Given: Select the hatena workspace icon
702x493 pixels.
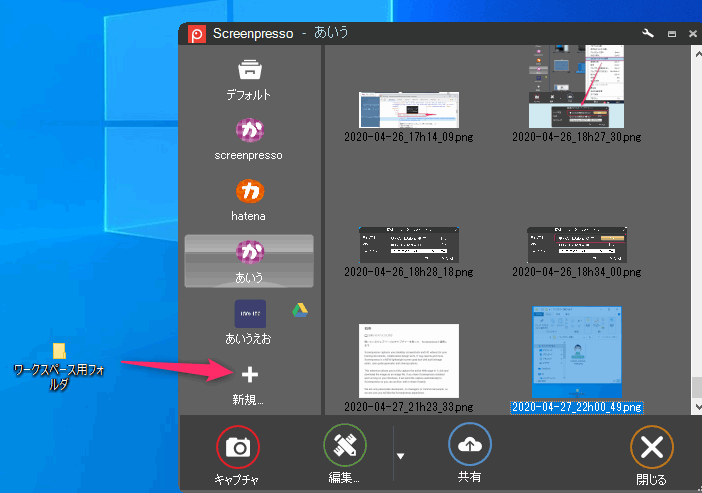Looking at the screenshot, I should (x=250, y=191).
